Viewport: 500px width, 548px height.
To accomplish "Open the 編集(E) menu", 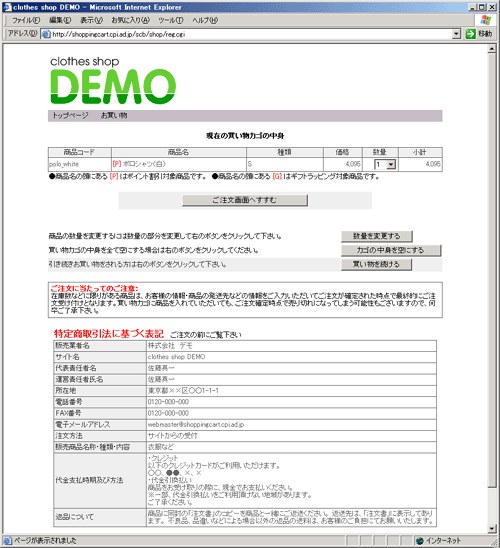I will (x=60, y=20).
